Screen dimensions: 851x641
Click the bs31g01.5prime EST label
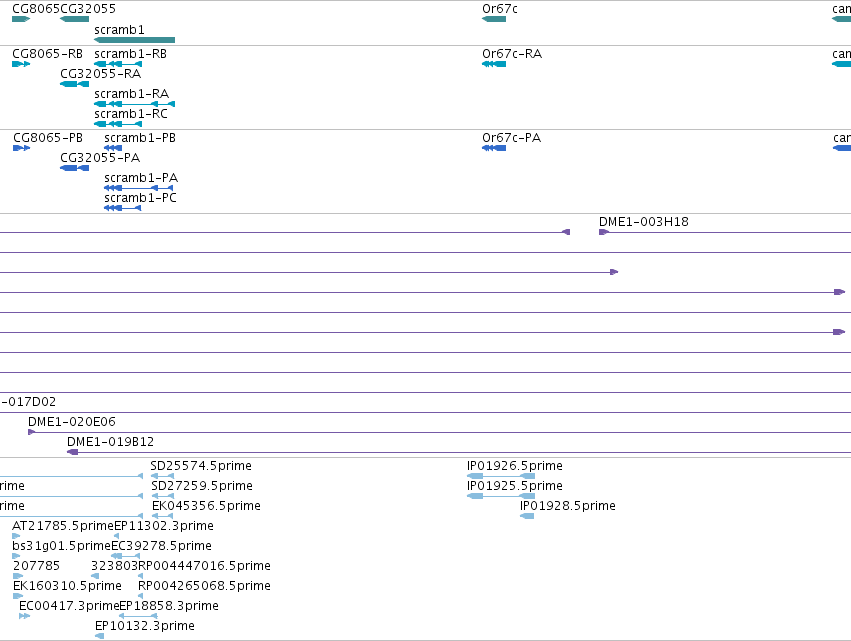tap(61, 546)
